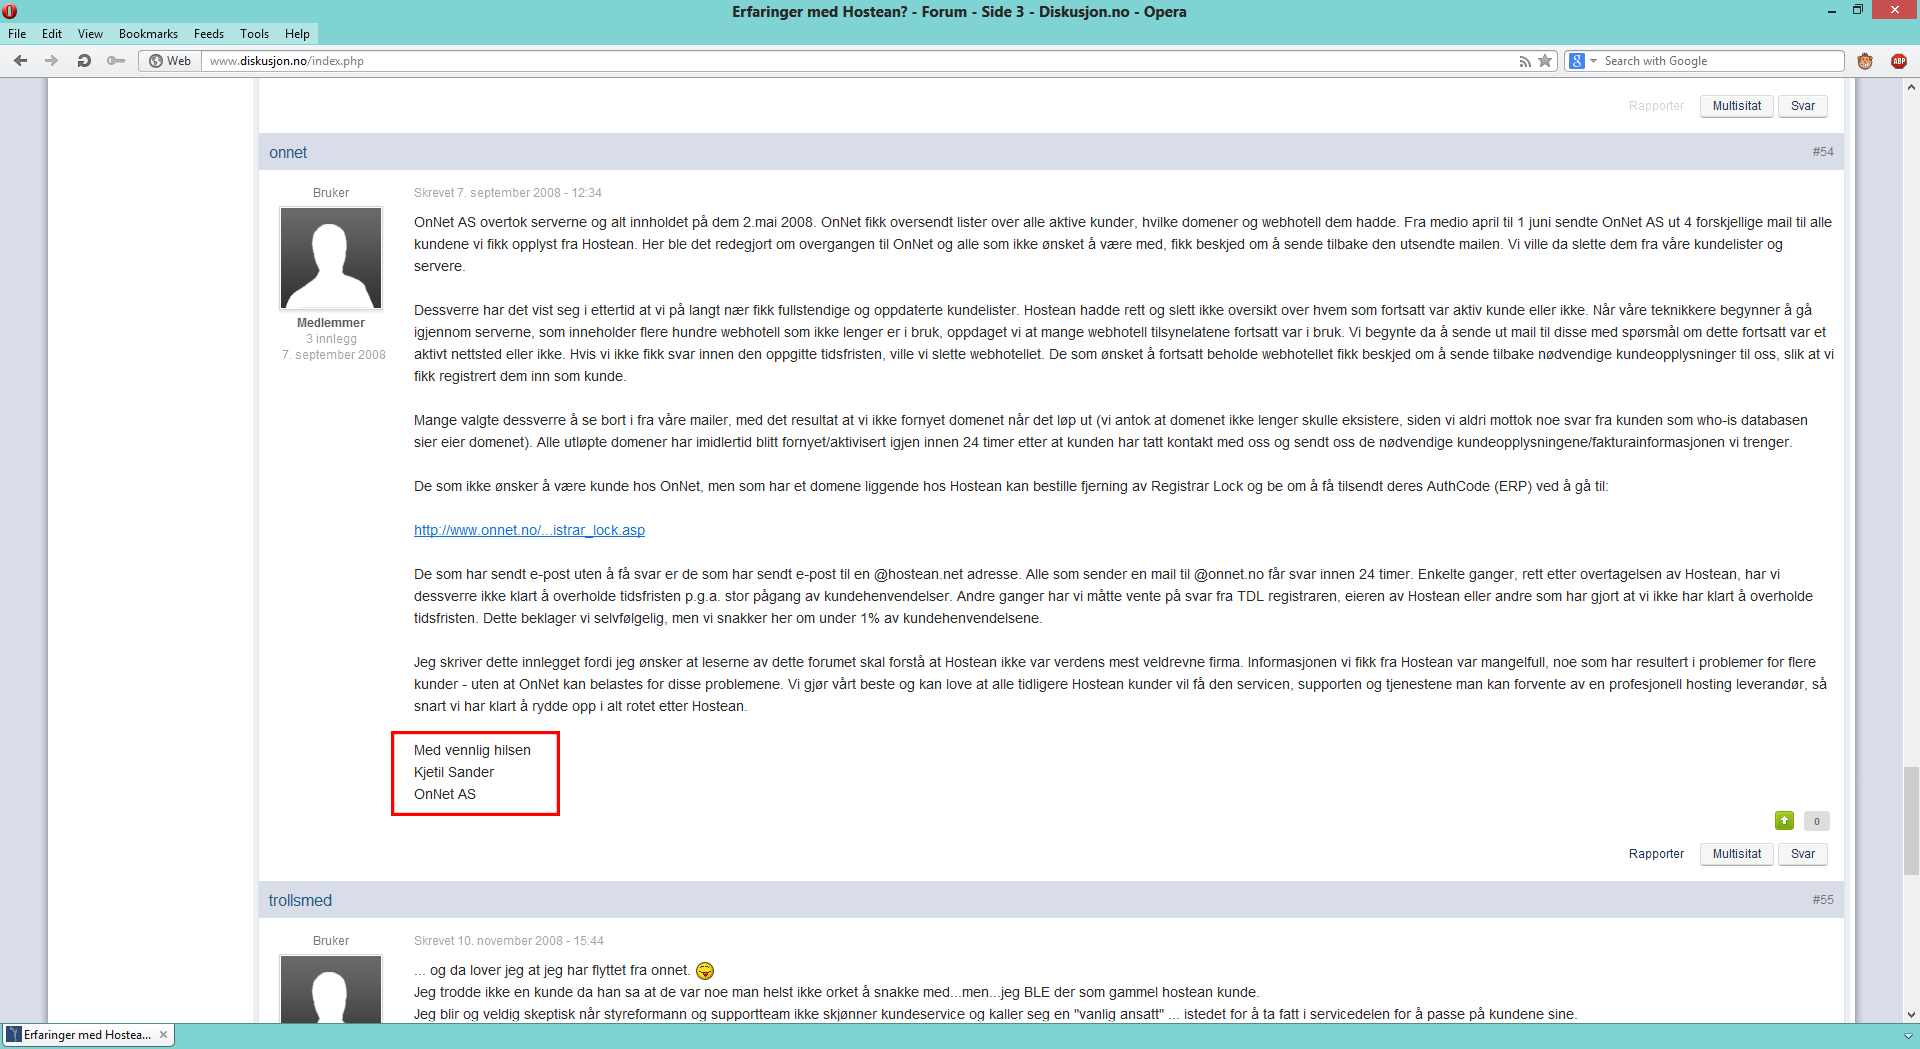
Task: Upvote onnet's post with green arrow
Action: point(1784,821)
